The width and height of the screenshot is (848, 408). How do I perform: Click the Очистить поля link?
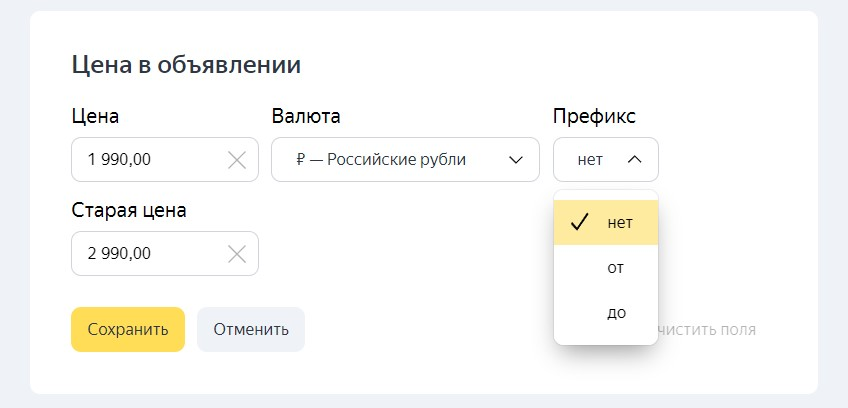point(706,330)
